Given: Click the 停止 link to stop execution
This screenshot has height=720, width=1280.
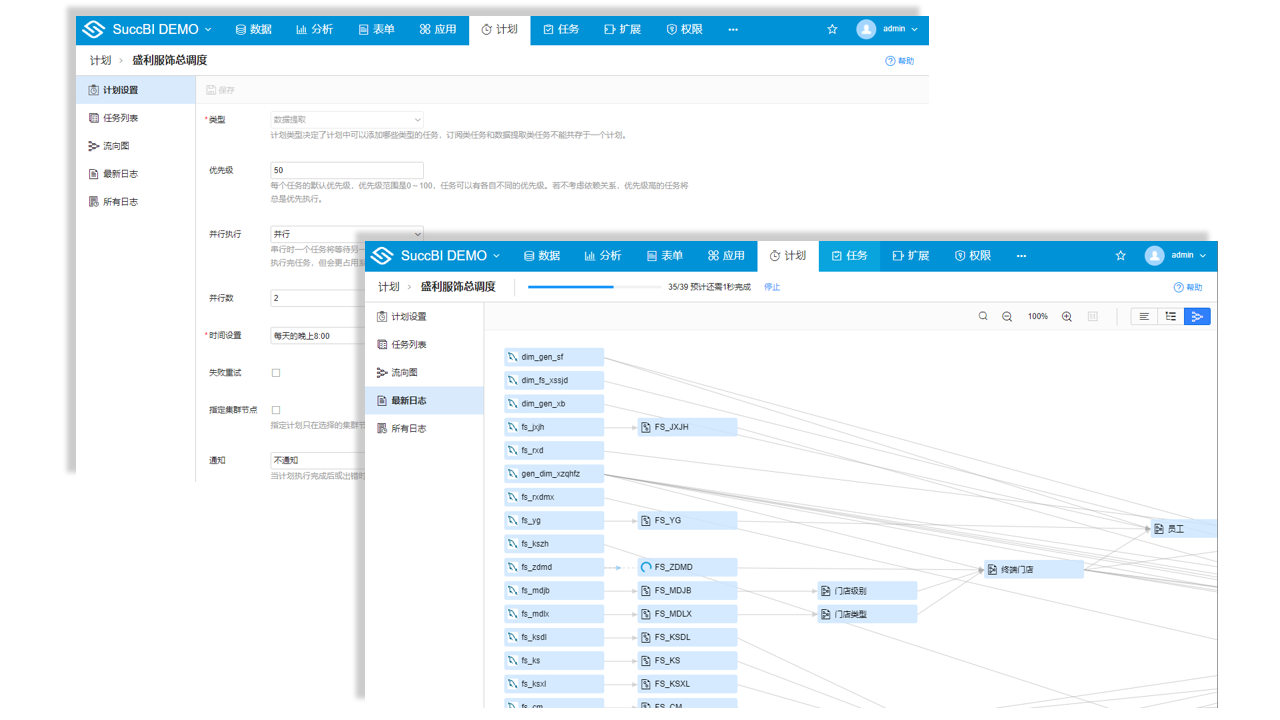Looking at the screenshot, I should tap(772, 287).
